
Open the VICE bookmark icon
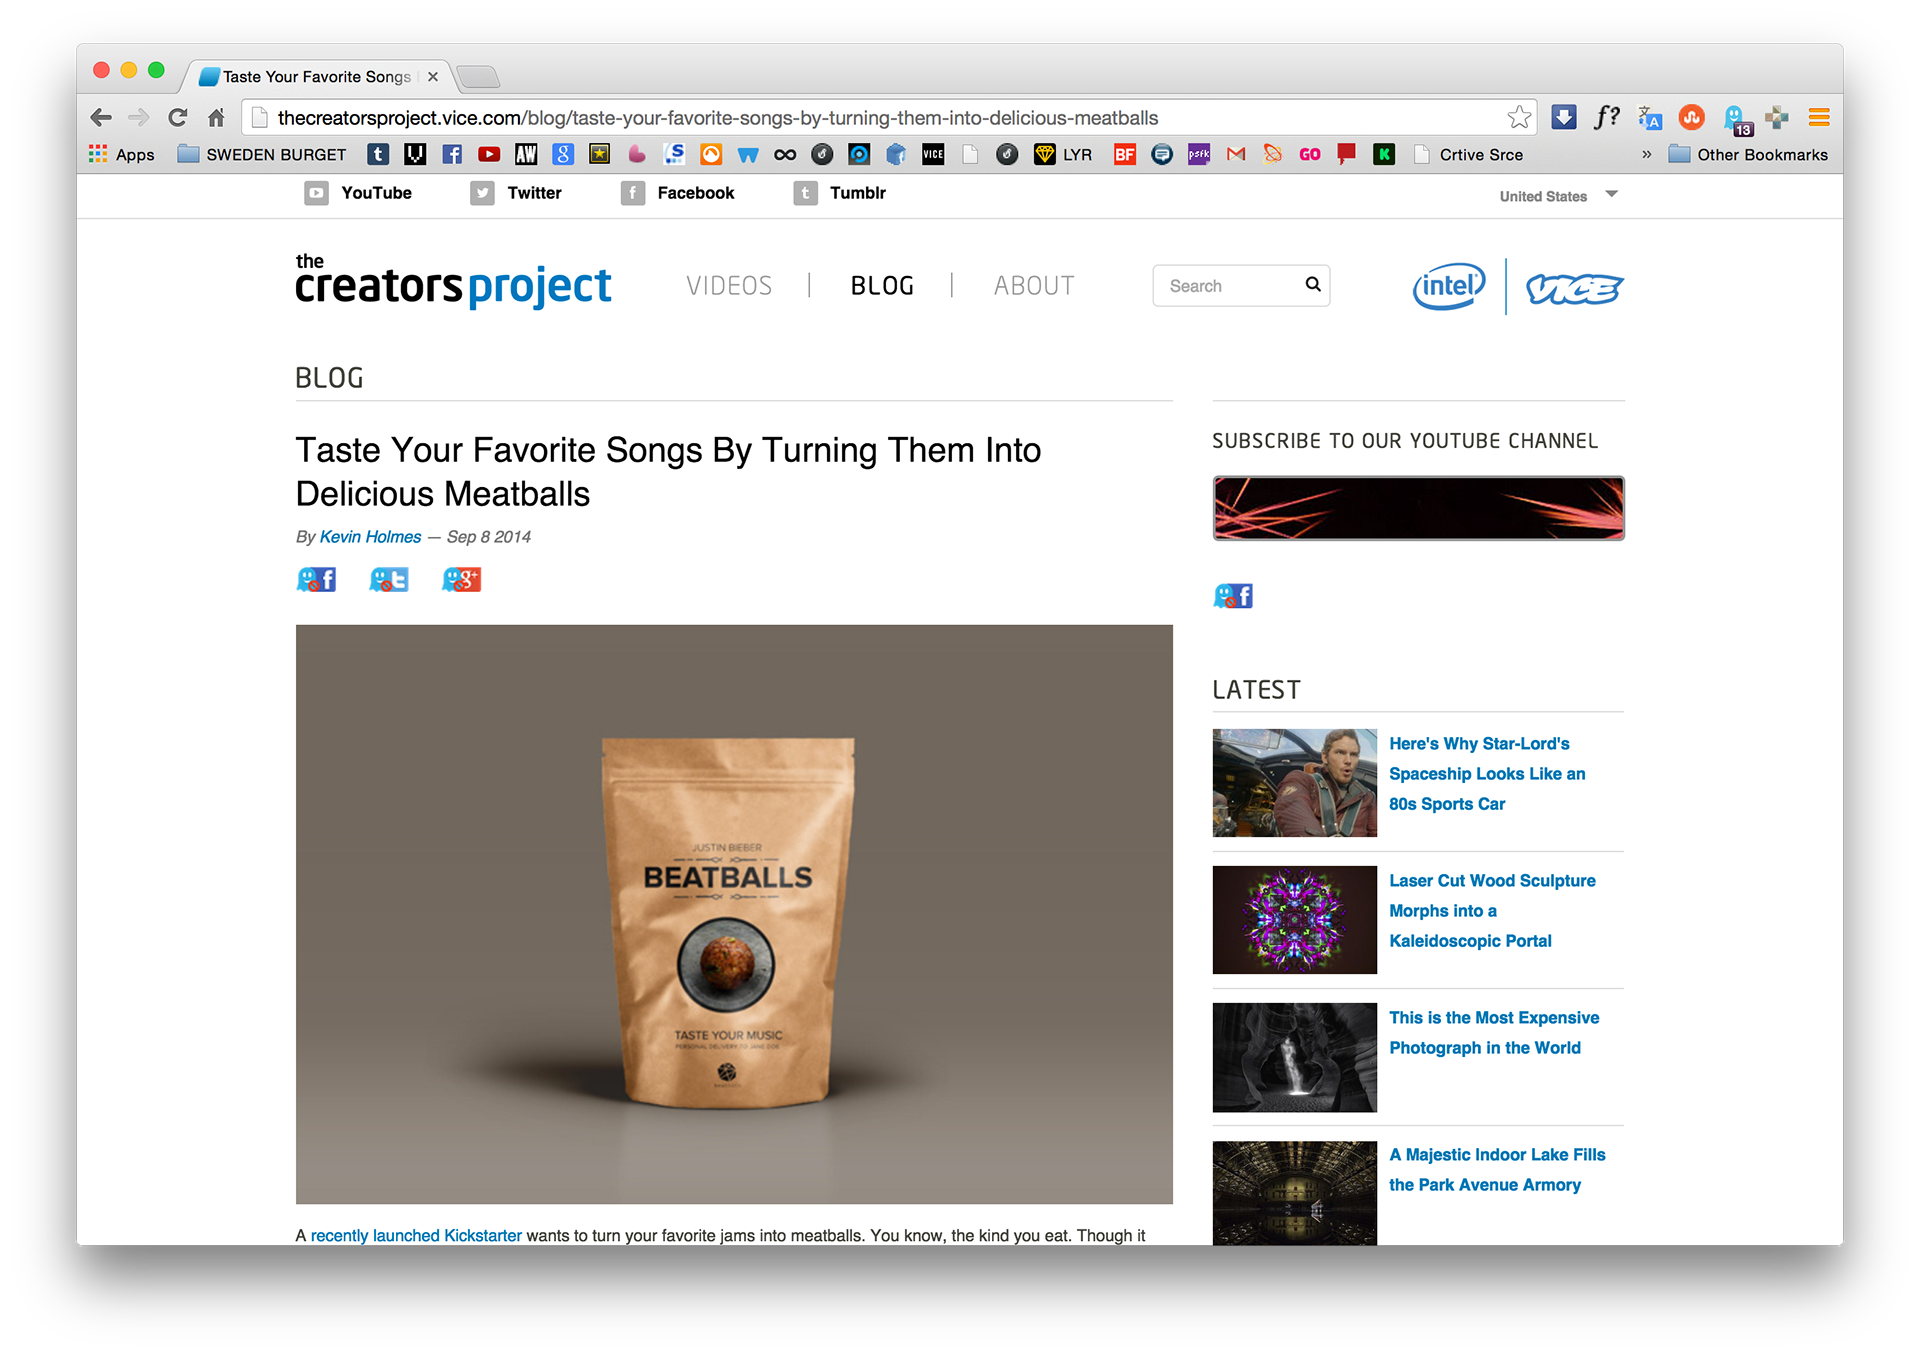[x=933, y=154]
